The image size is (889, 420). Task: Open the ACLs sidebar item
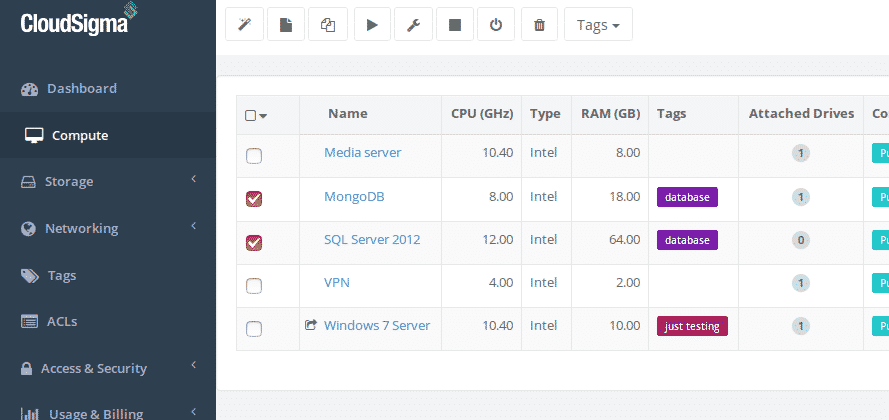point(108,321)
